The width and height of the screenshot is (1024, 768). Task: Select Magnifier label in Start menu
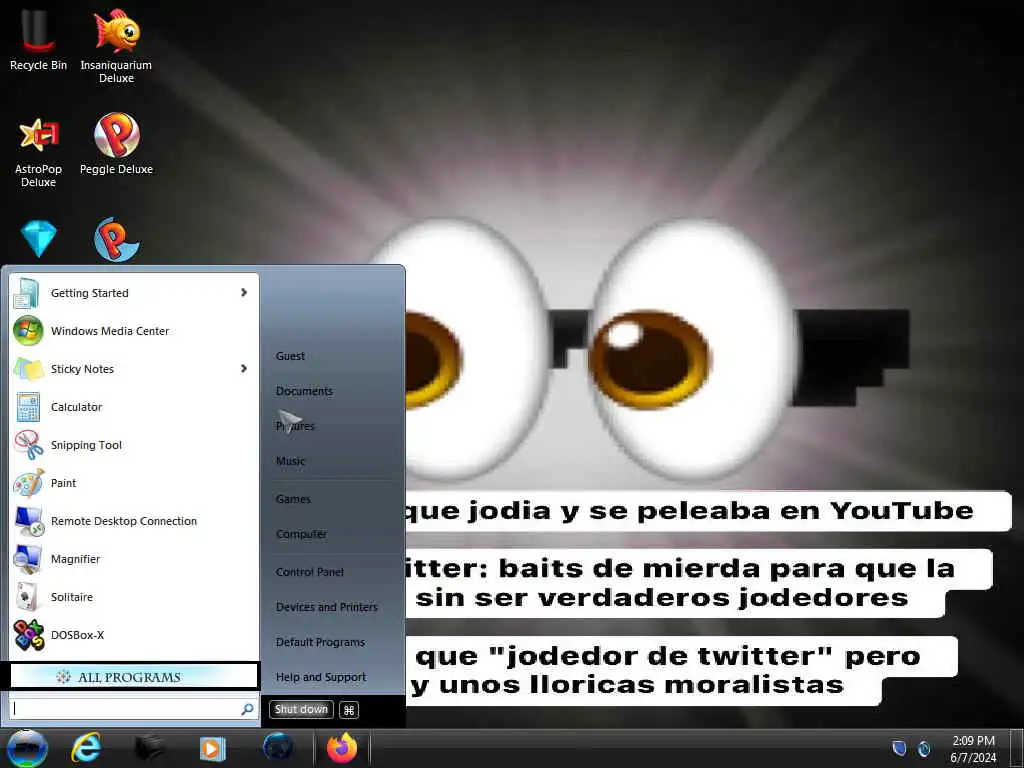75,559
